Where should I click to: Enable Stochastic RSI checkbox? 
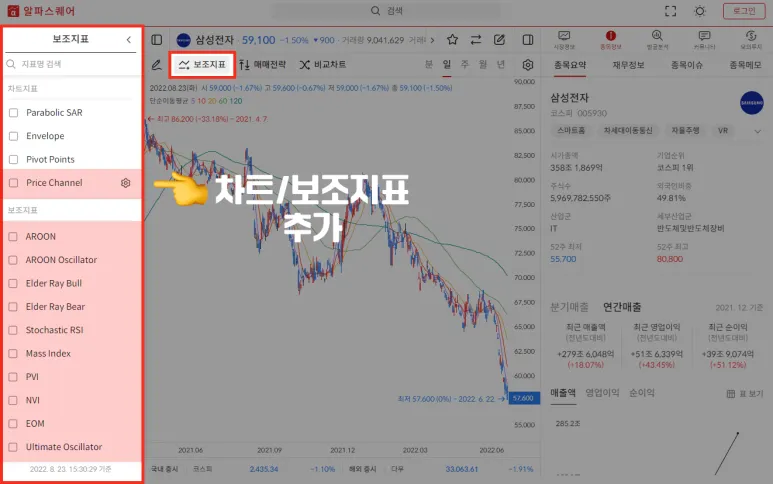13,330
